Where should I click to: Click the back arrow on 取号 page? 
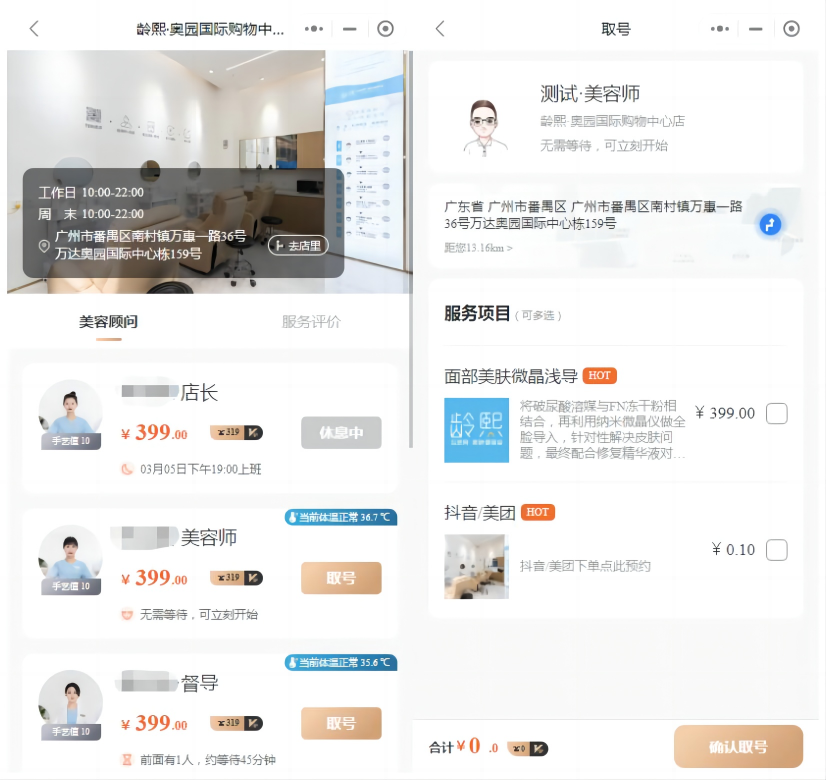(x=440, y=29)
